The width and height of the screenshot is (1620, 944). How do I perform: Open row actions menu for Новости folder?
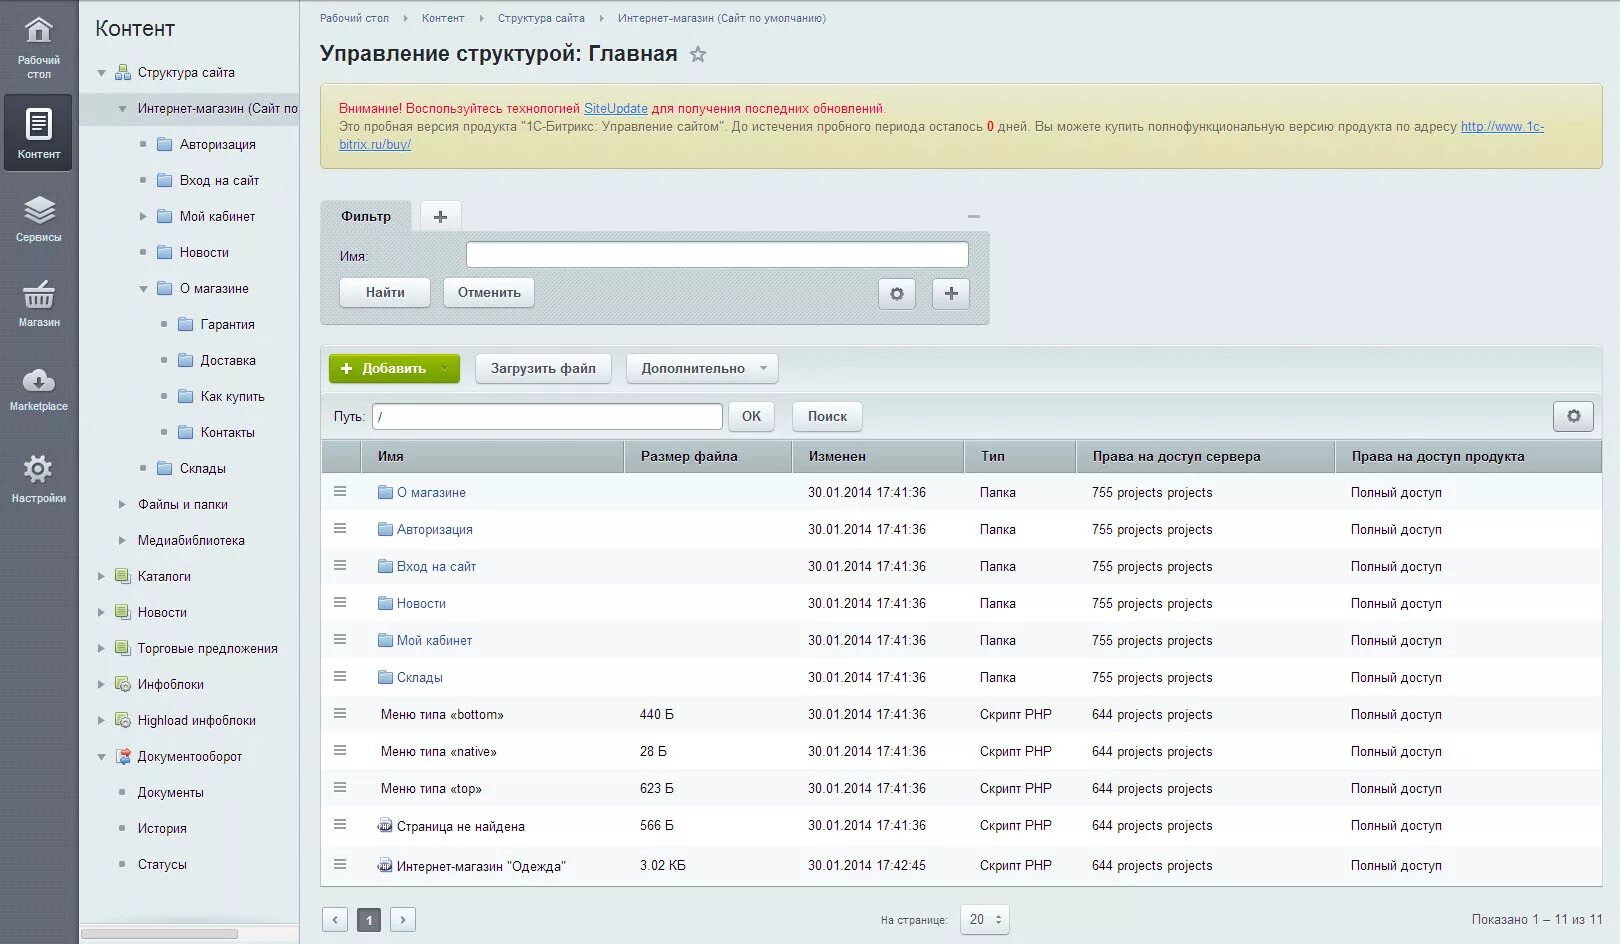[340, 603]
